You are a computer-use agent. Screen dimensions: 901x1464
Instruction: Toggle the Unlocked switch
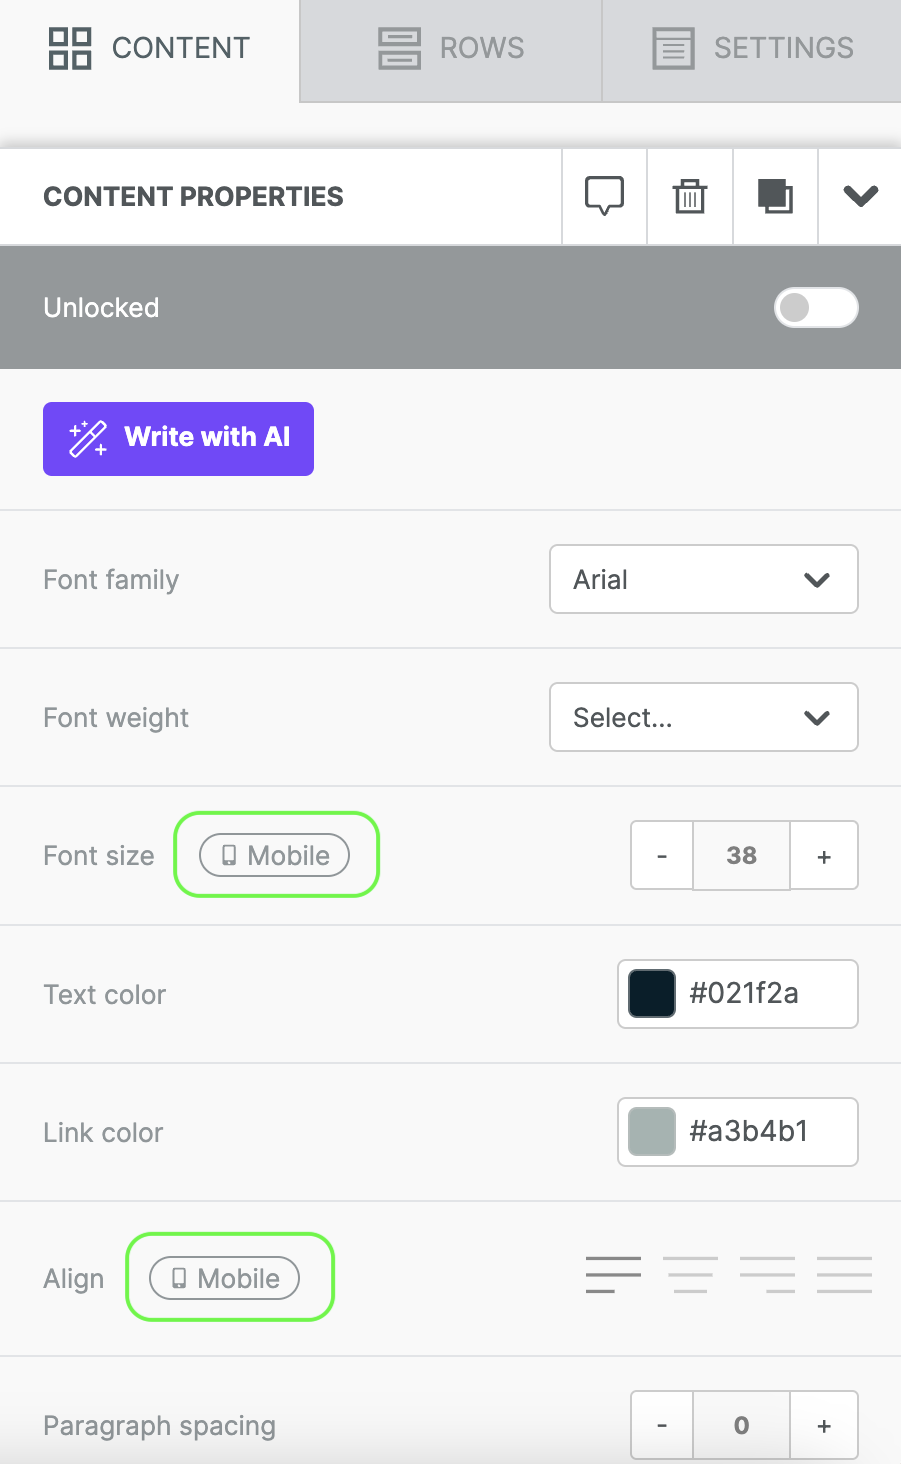tap(816, 307)
